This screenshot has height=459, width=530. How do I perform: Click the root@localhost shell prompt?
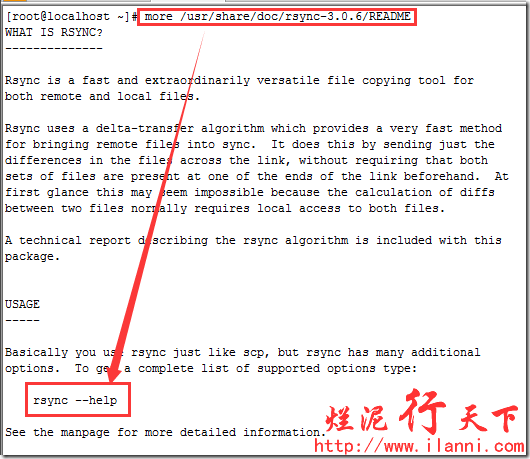click(71, 17)
